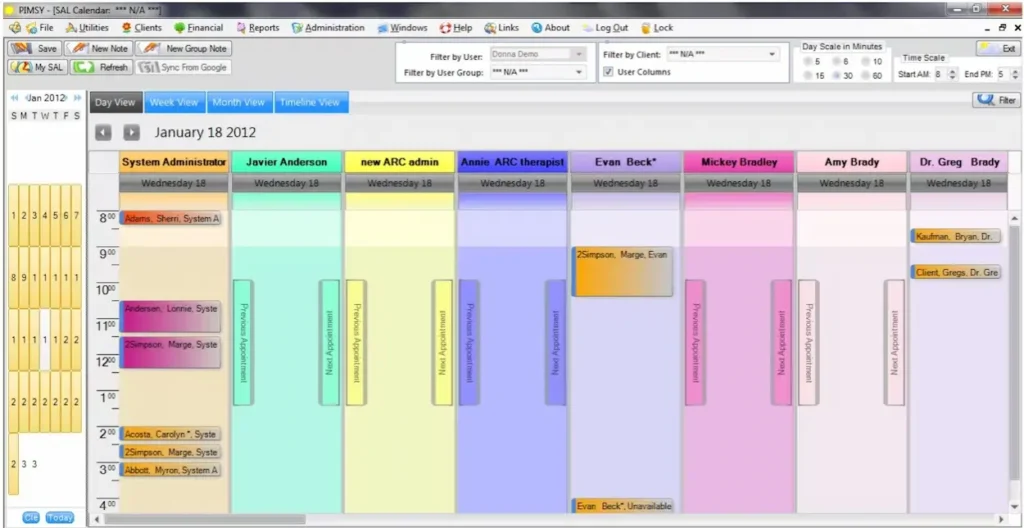Open the Reports menu

point(264,28)
